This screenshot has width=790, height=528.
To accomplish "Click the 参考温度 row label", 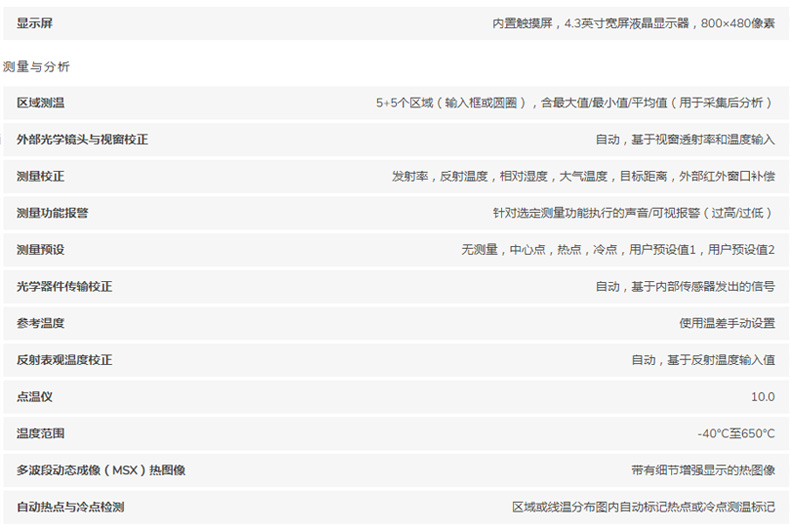I will (x=40, y=323).
